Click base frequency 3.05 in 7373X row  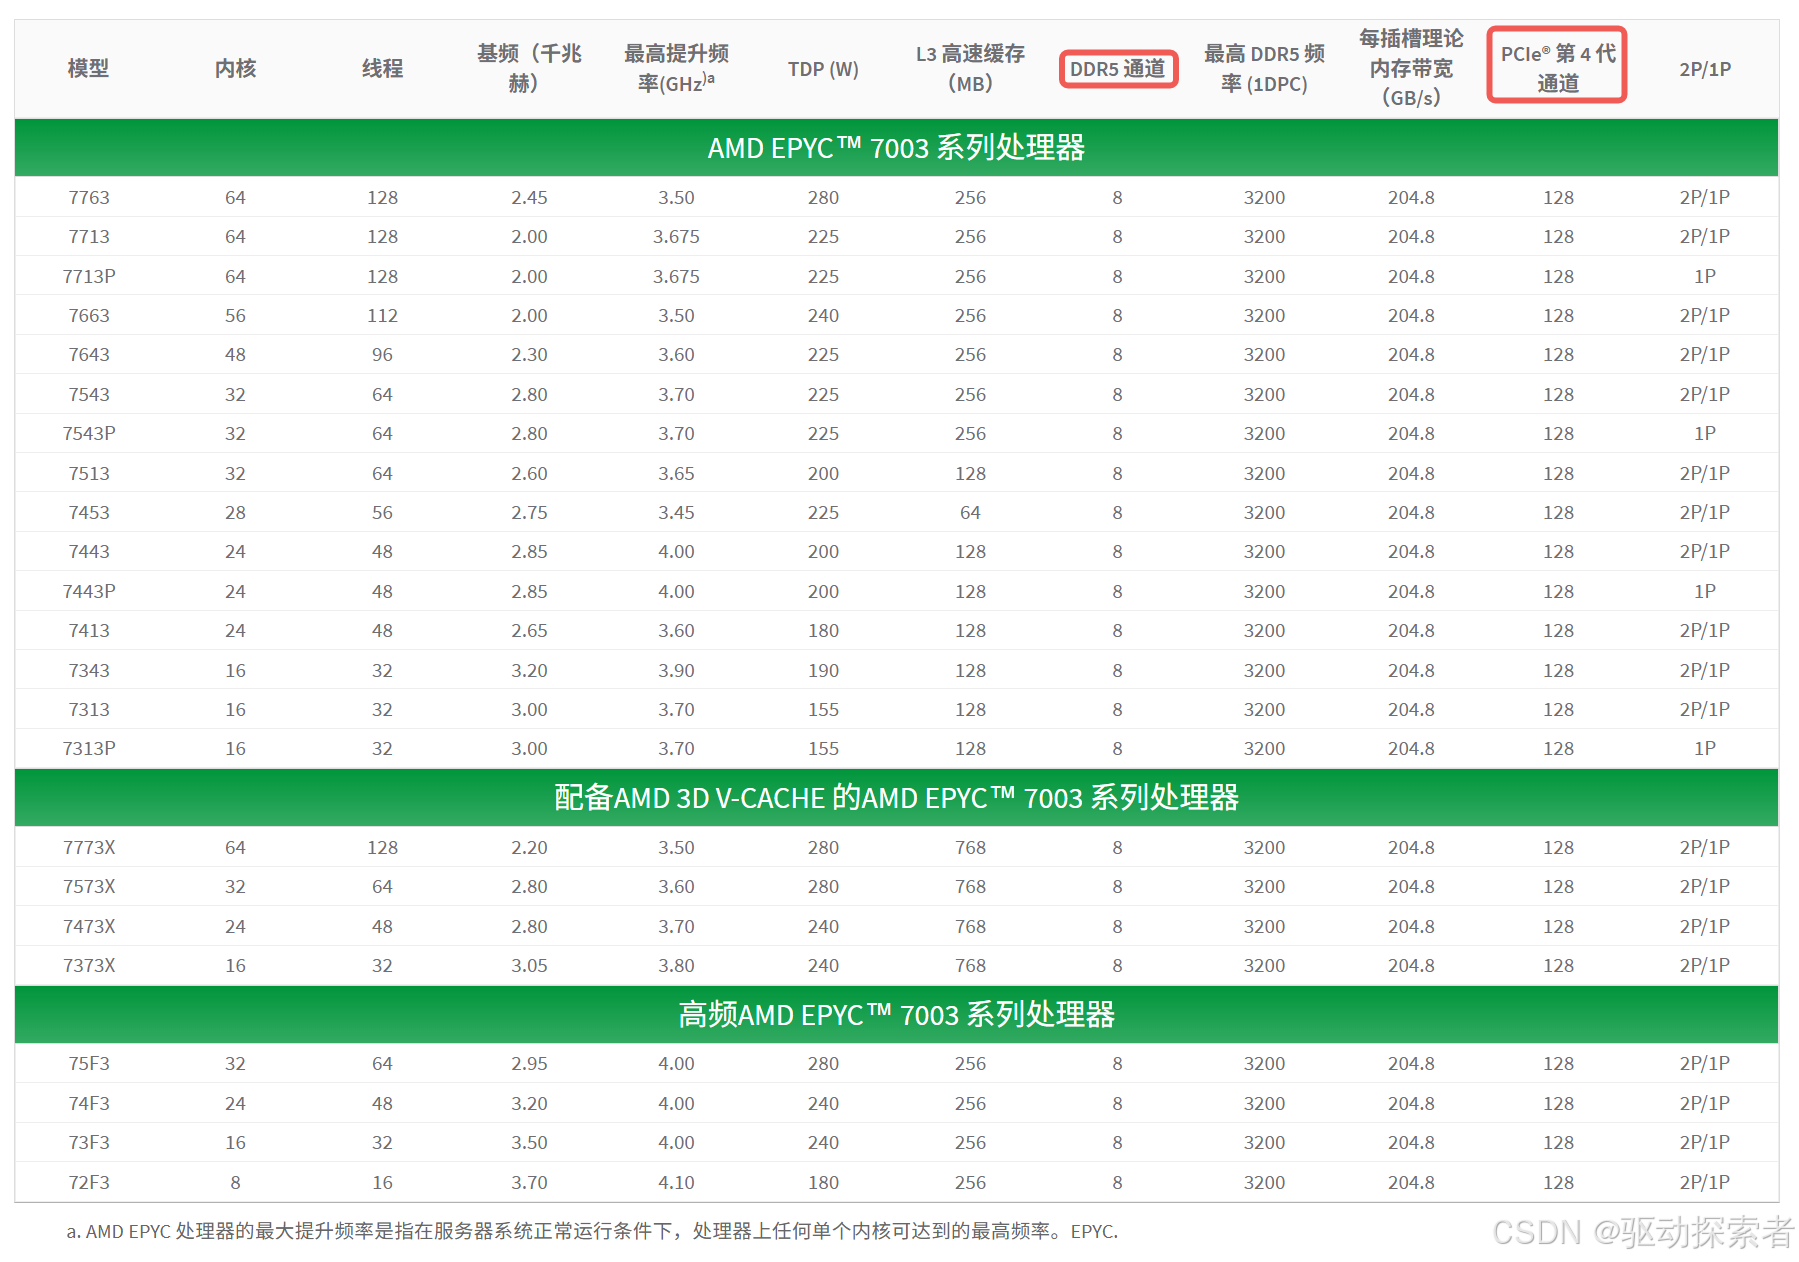tap(529, 966)
